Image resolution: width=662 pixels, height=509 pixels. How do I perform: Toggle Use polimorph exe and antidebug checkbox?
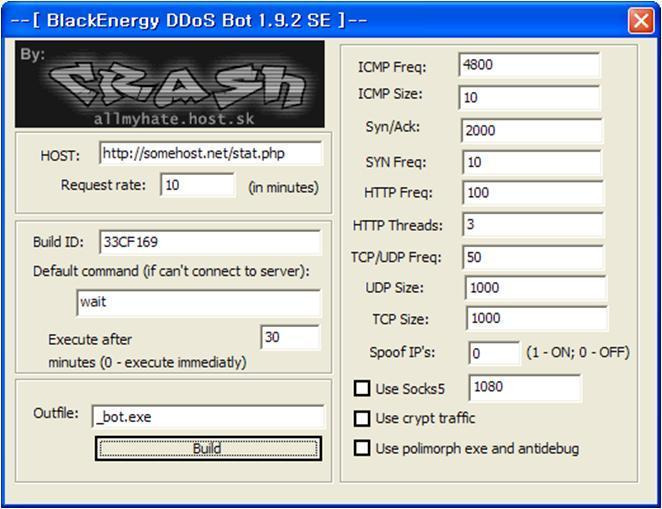362,448
